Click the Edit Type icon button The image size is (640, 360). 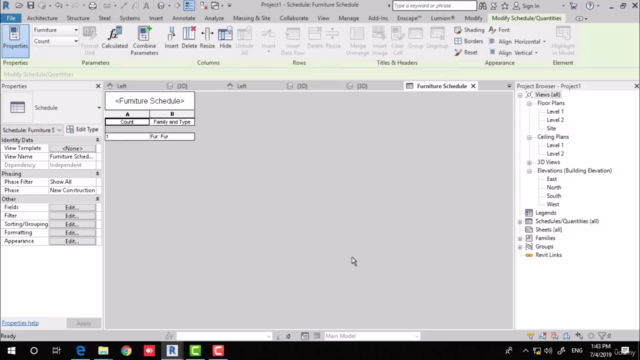[x=82, y=129]
